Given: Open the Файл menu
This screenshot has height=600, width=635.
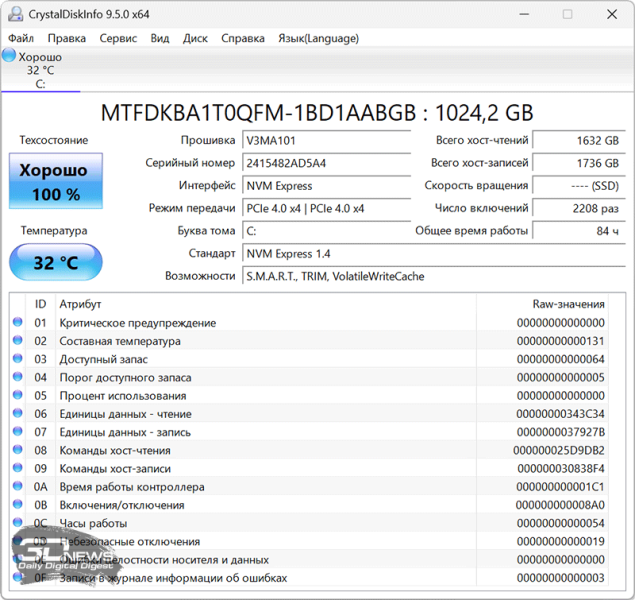Looking at the screenshot, I should 20,38.
